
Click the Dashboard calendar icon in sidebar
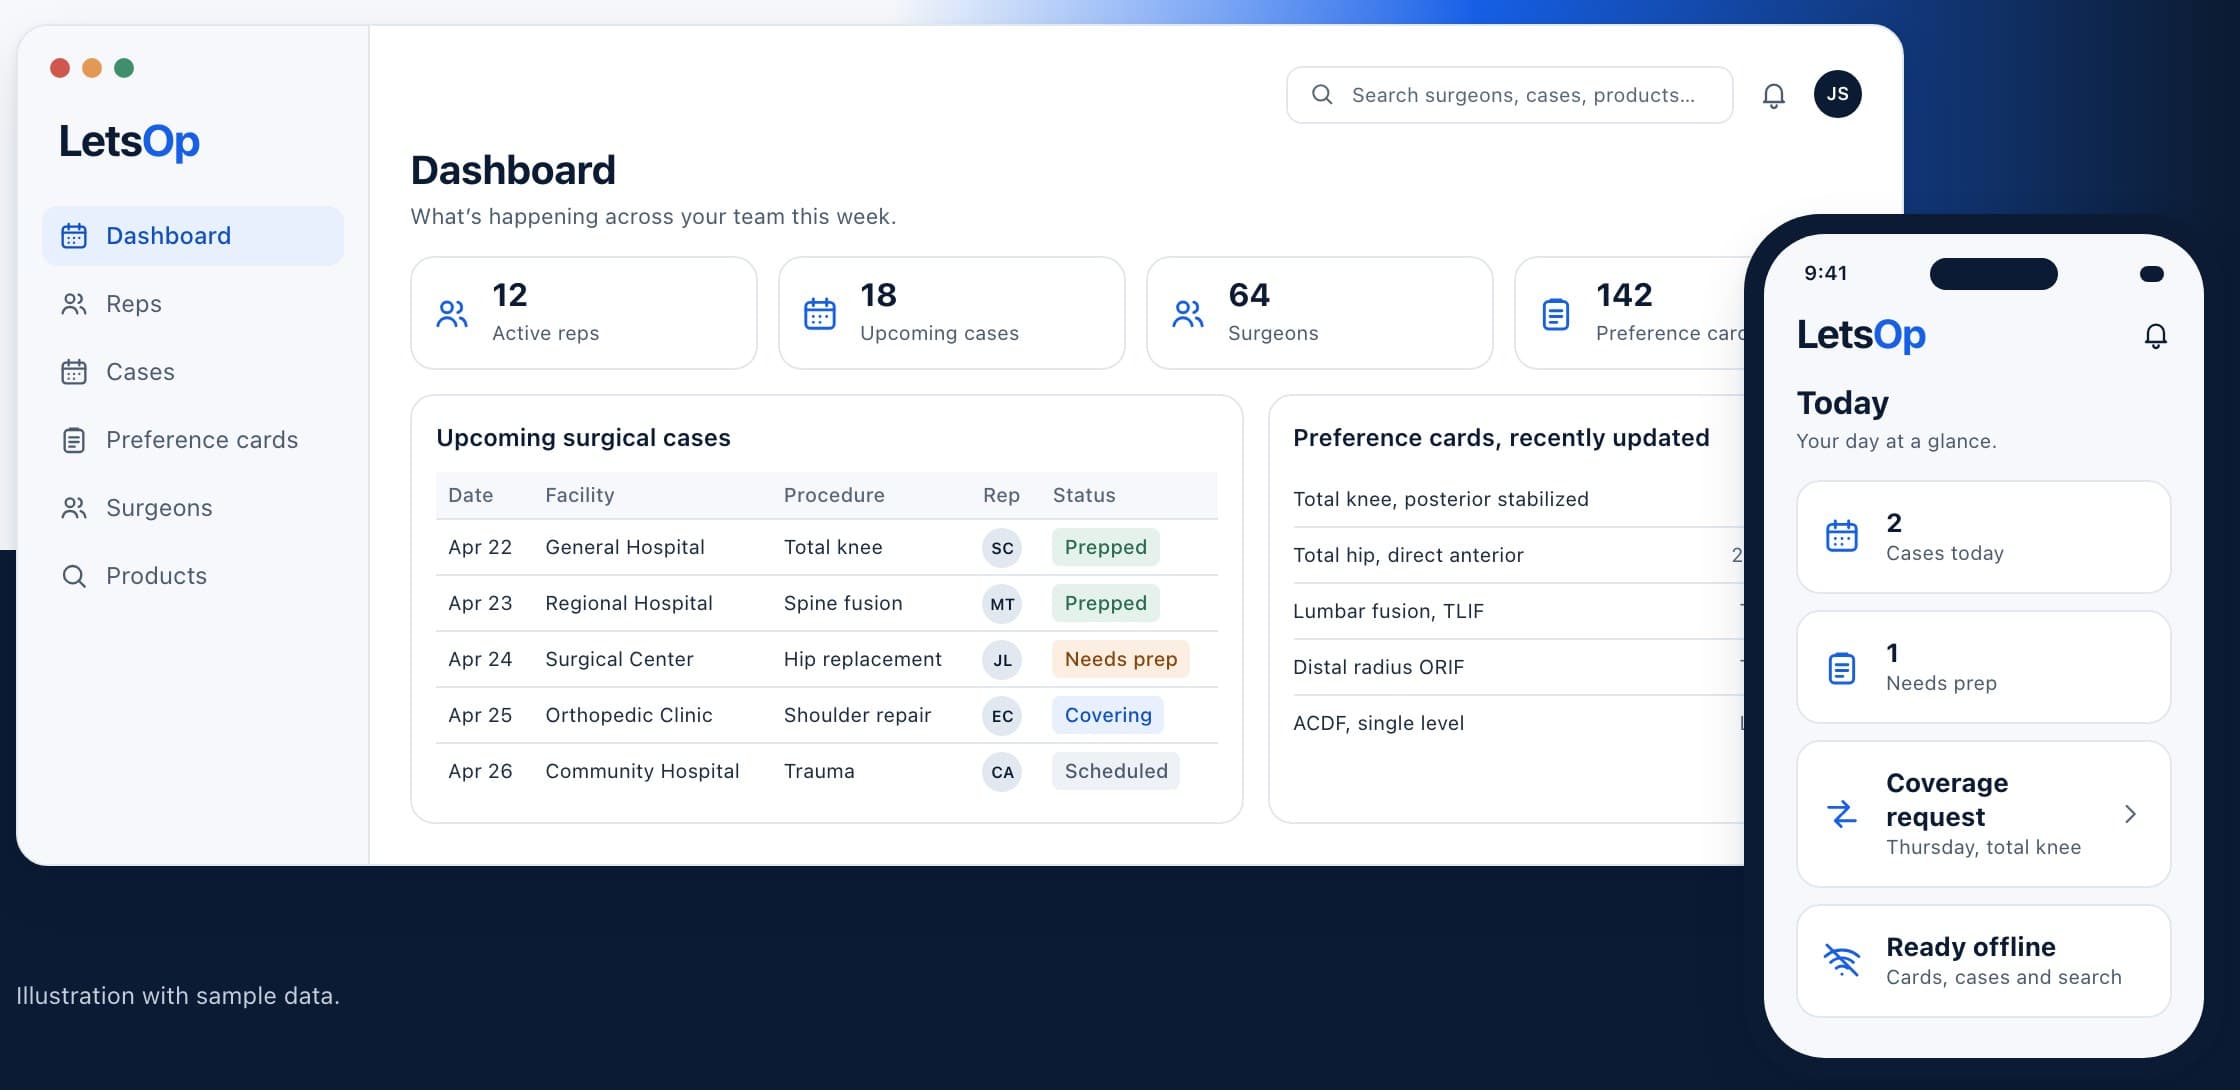(74, 236)
